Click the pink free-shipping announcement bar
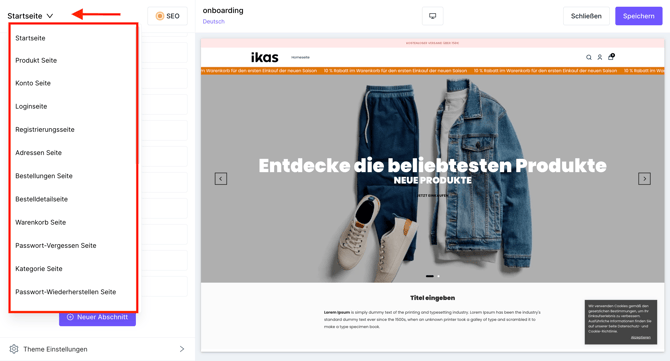The width and height of the screenshot is (670, 361). (432, 43)
